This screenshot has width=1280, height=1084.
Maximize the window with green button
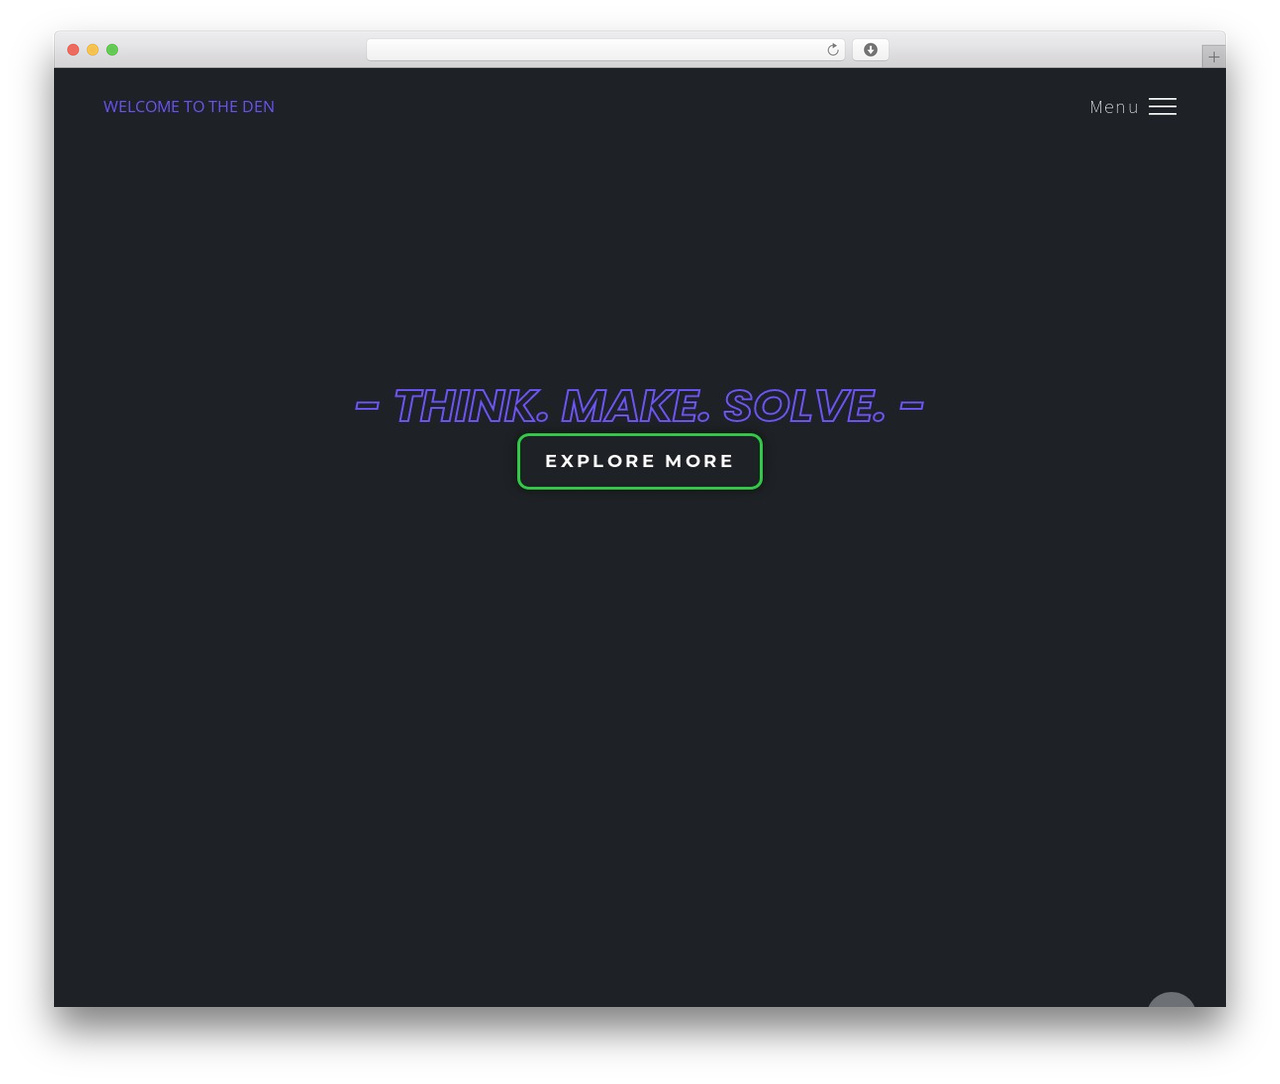[112, 50]
